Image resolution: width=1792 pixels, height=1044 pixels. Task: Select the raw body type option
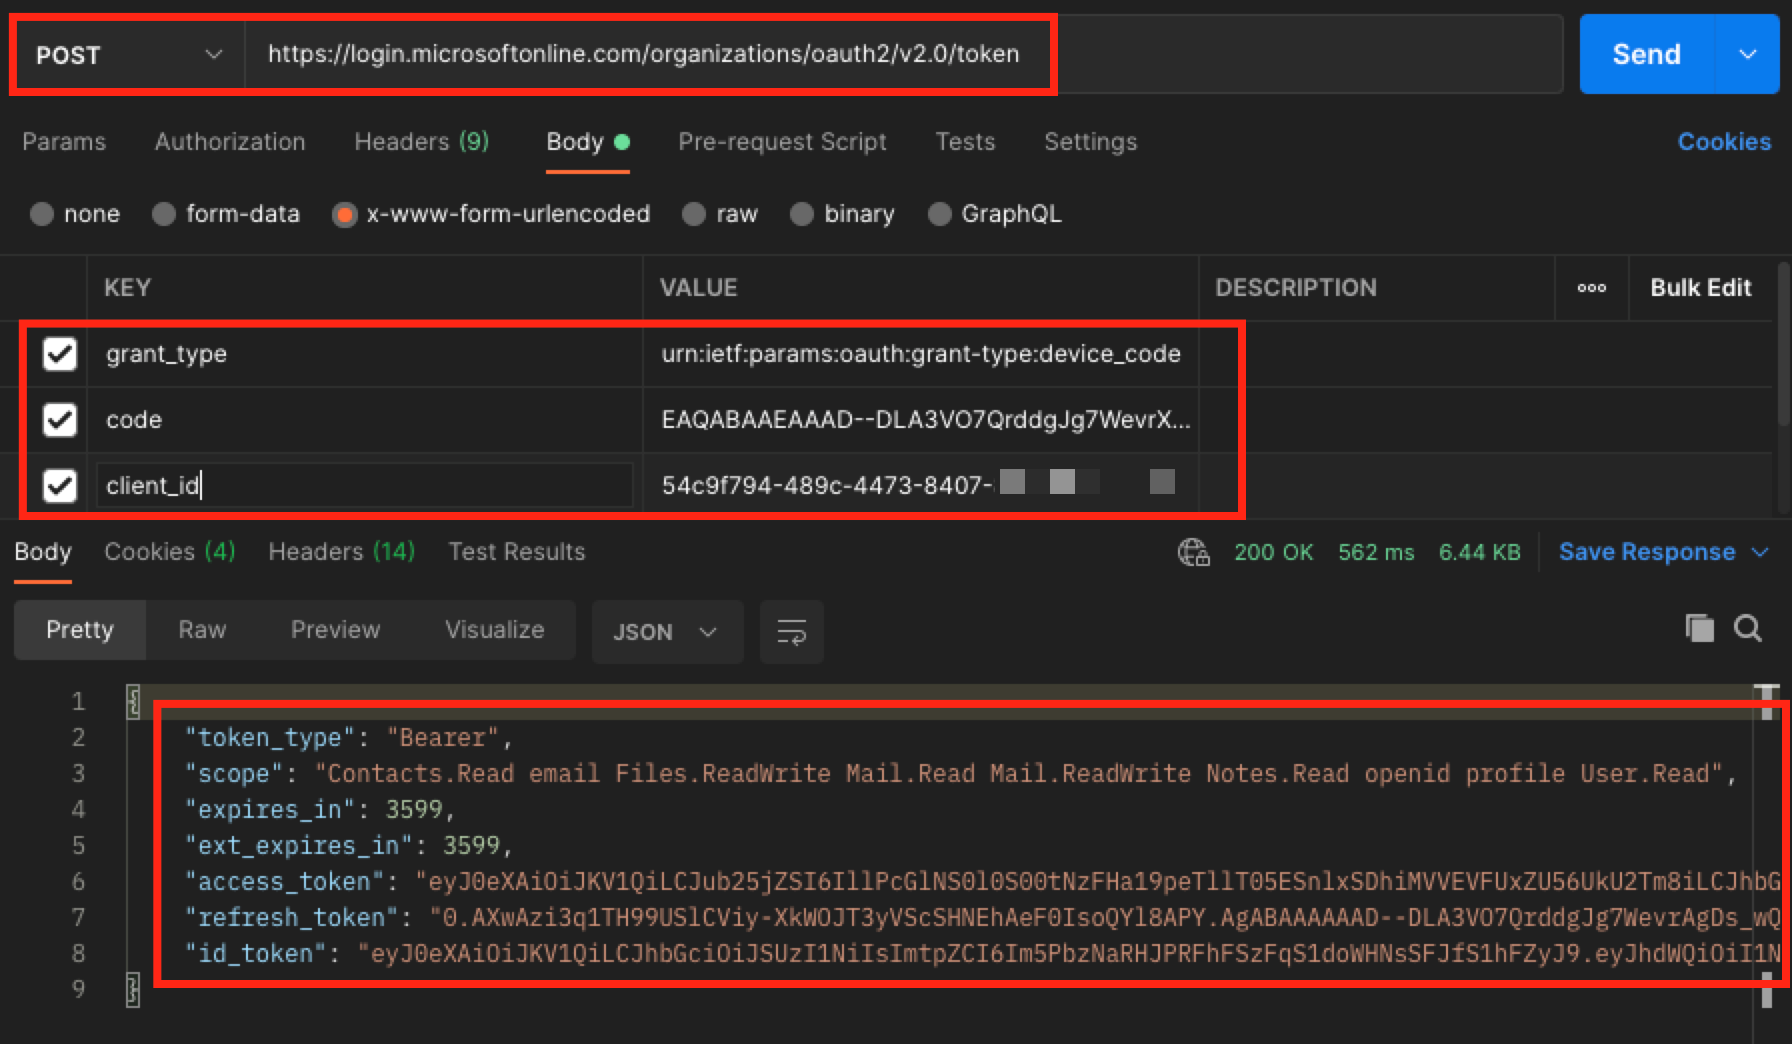click(x=694, y=214)
